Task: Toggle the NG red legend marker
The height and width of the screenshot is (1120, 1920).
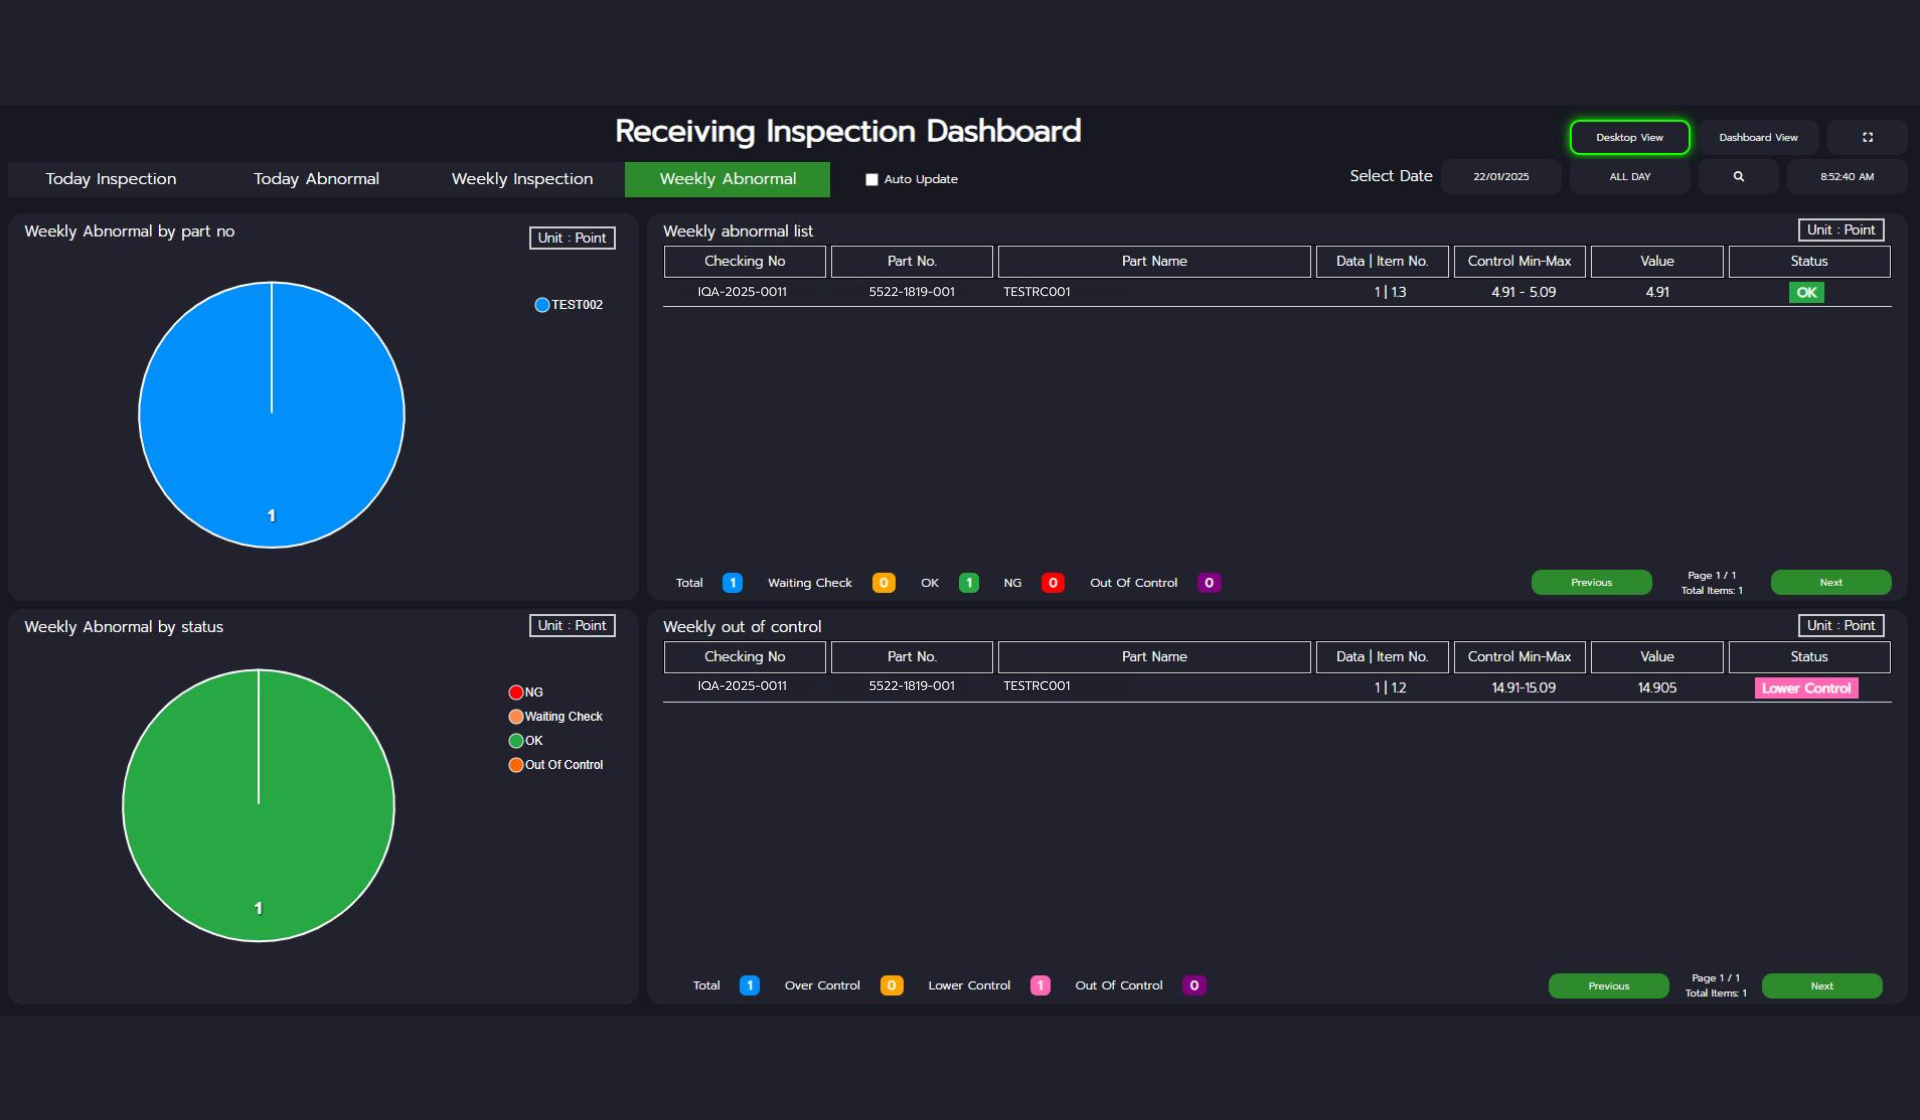Action: click(x=516, y=692)
